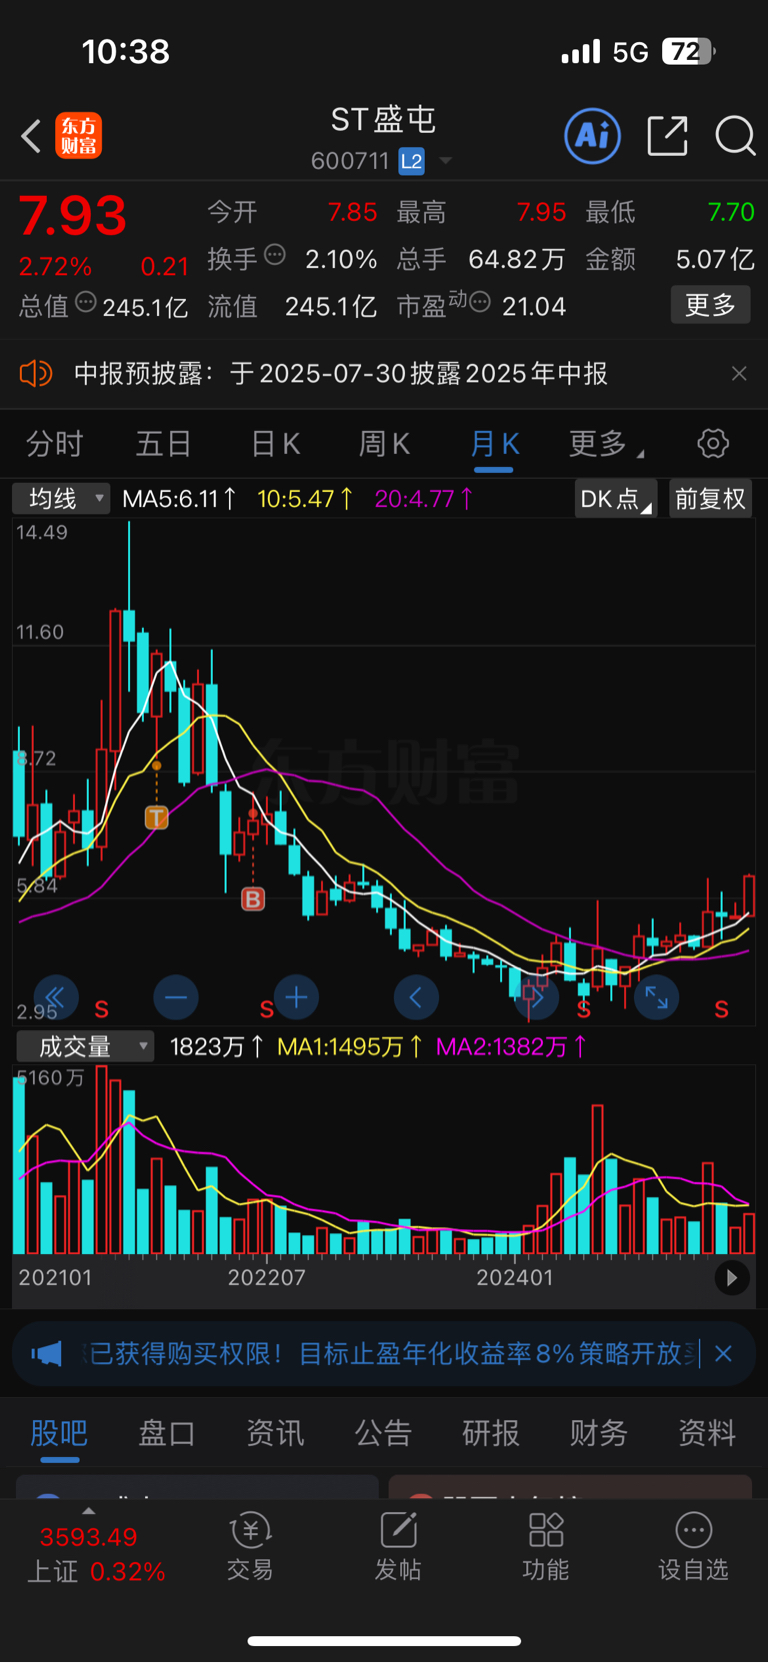This screenshot has height=1663, width=768.
Task: Switch to 盘口 tab
Action: click(167, 1433)
